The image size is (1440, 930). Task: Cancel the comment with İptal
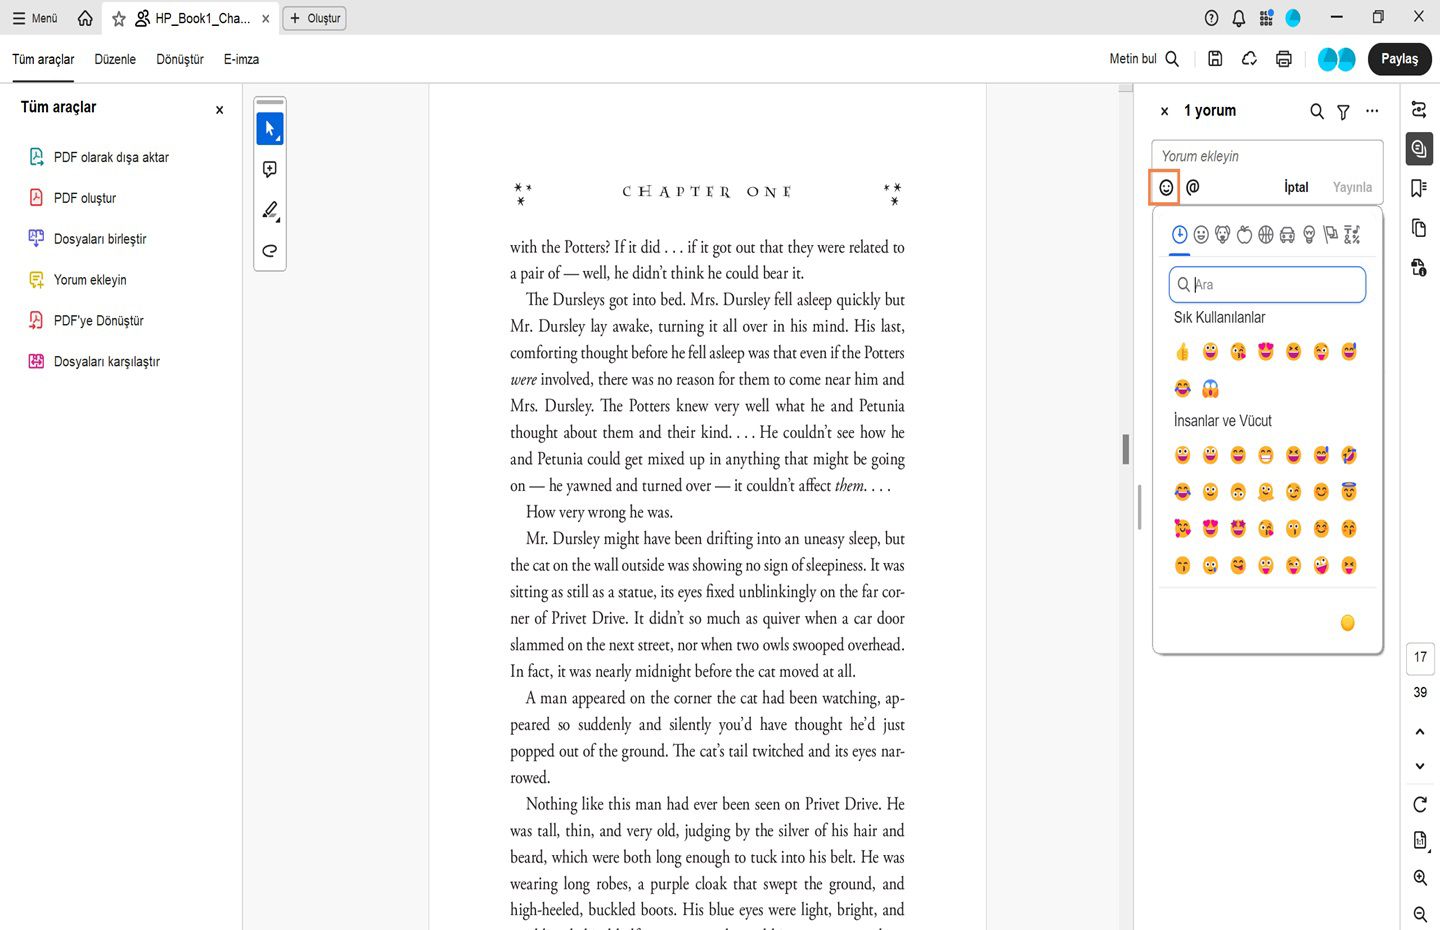(1296, 187)
